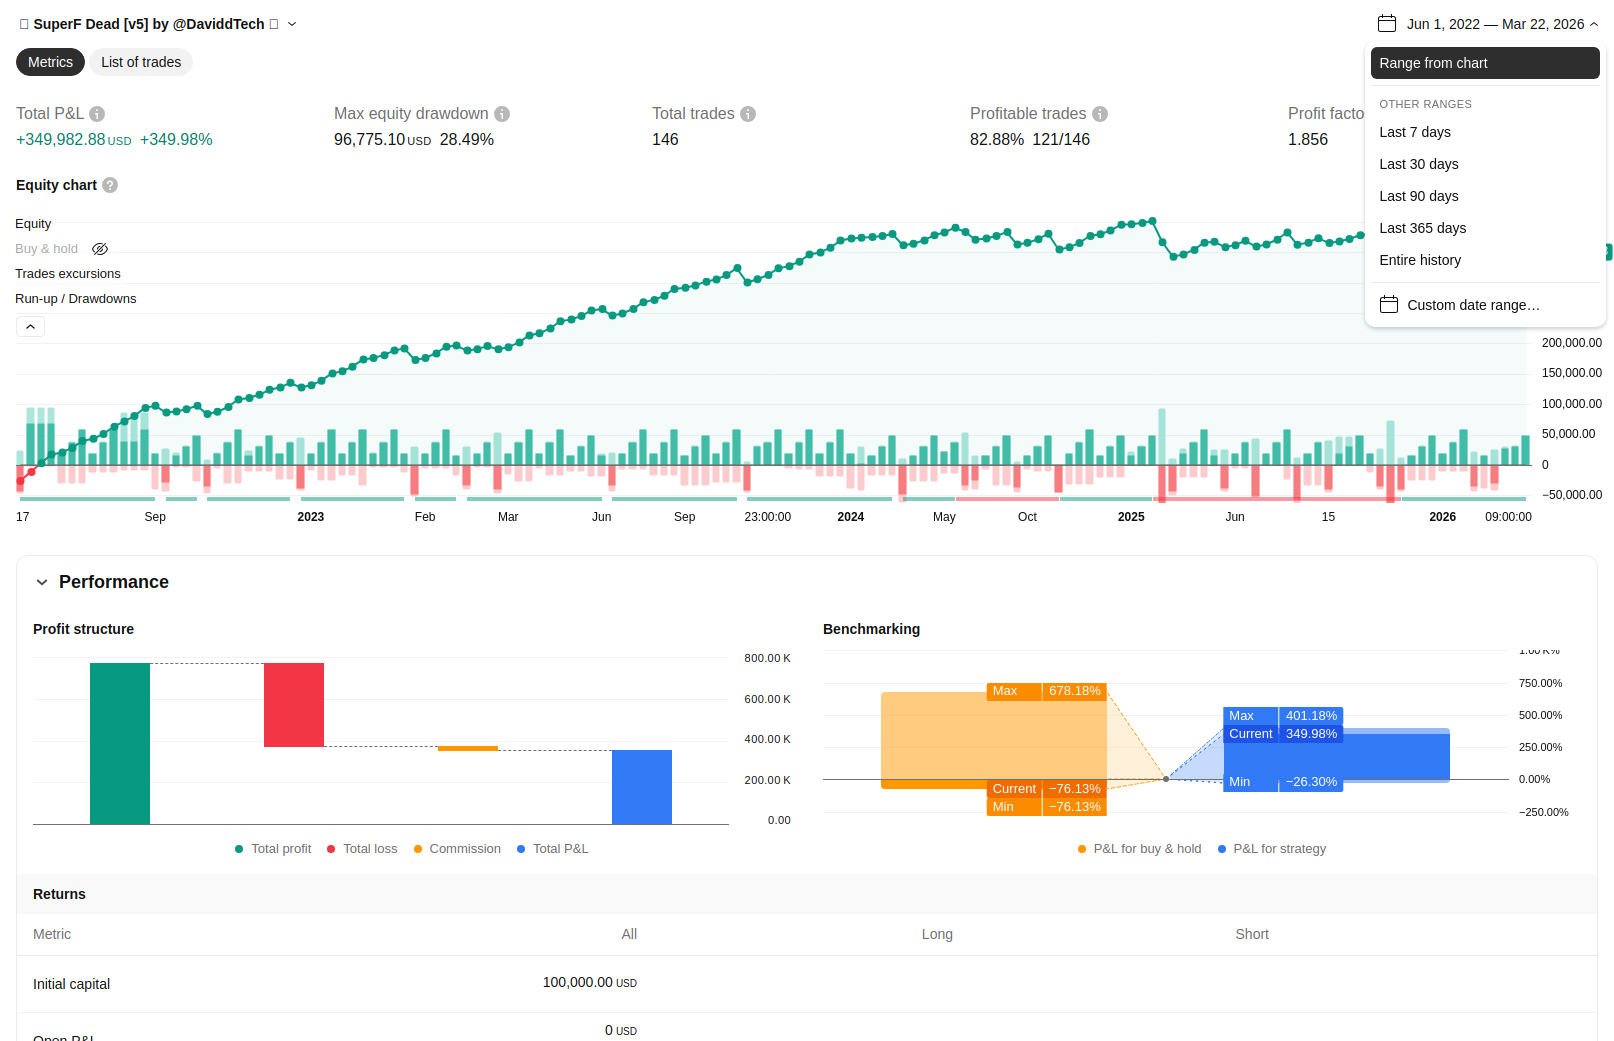Click the help icon beside Equity chart
Screen dimensions: 1614x1041
(x=110, y=185)
